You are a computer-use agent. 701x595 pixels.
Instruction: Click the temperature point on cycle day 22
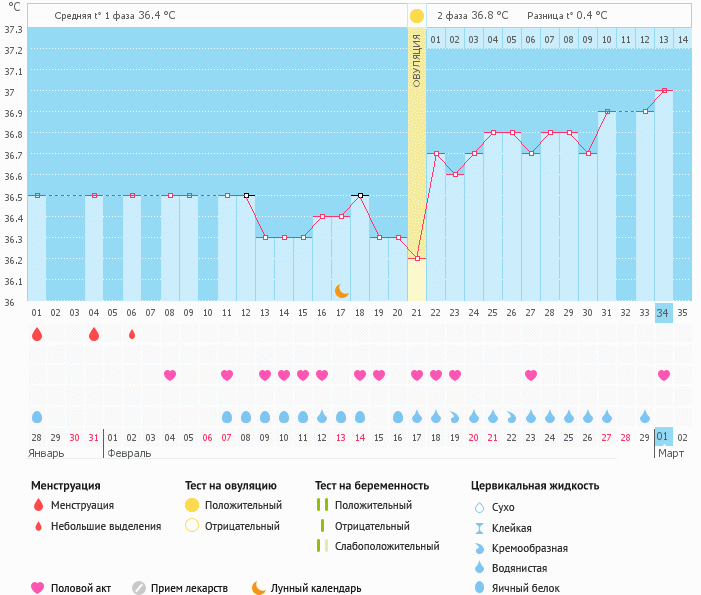436,153
